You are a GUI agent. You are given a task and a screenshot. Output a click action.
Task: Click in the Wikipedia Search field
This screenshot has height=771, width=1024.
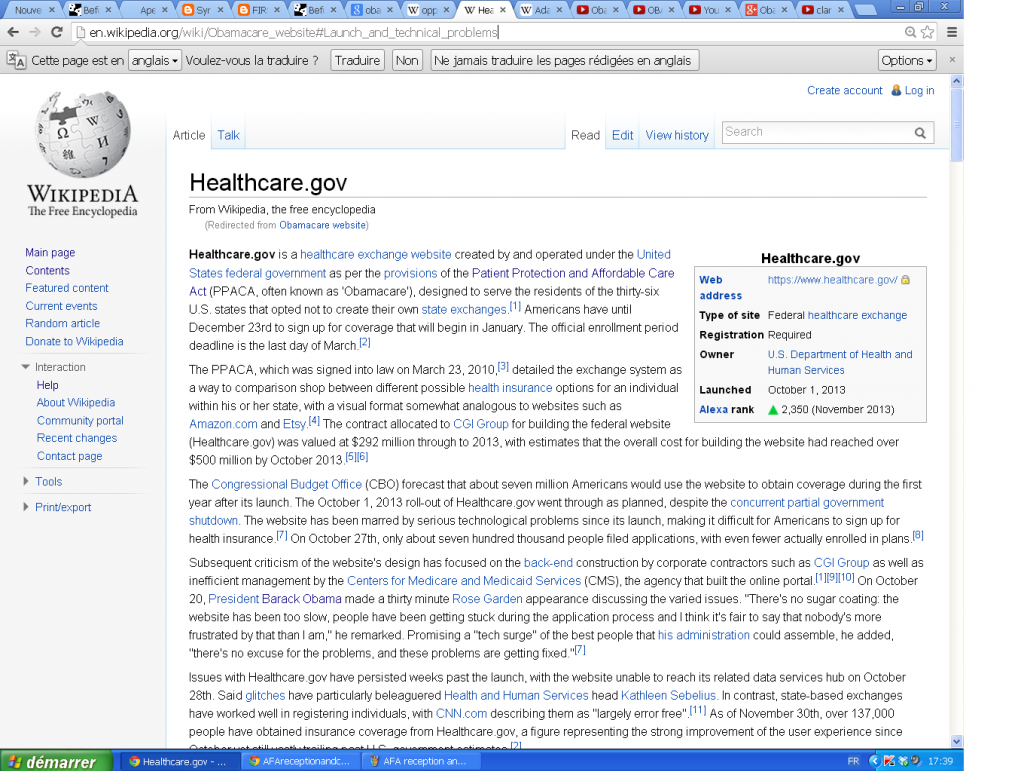pos(818,132)
